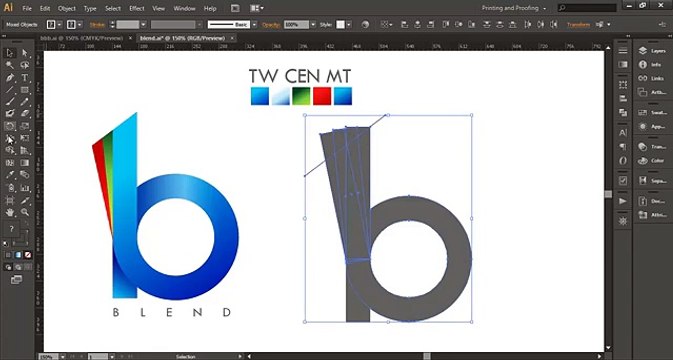
Task: Select the Lasso tool
Action: tap(25, 65)
